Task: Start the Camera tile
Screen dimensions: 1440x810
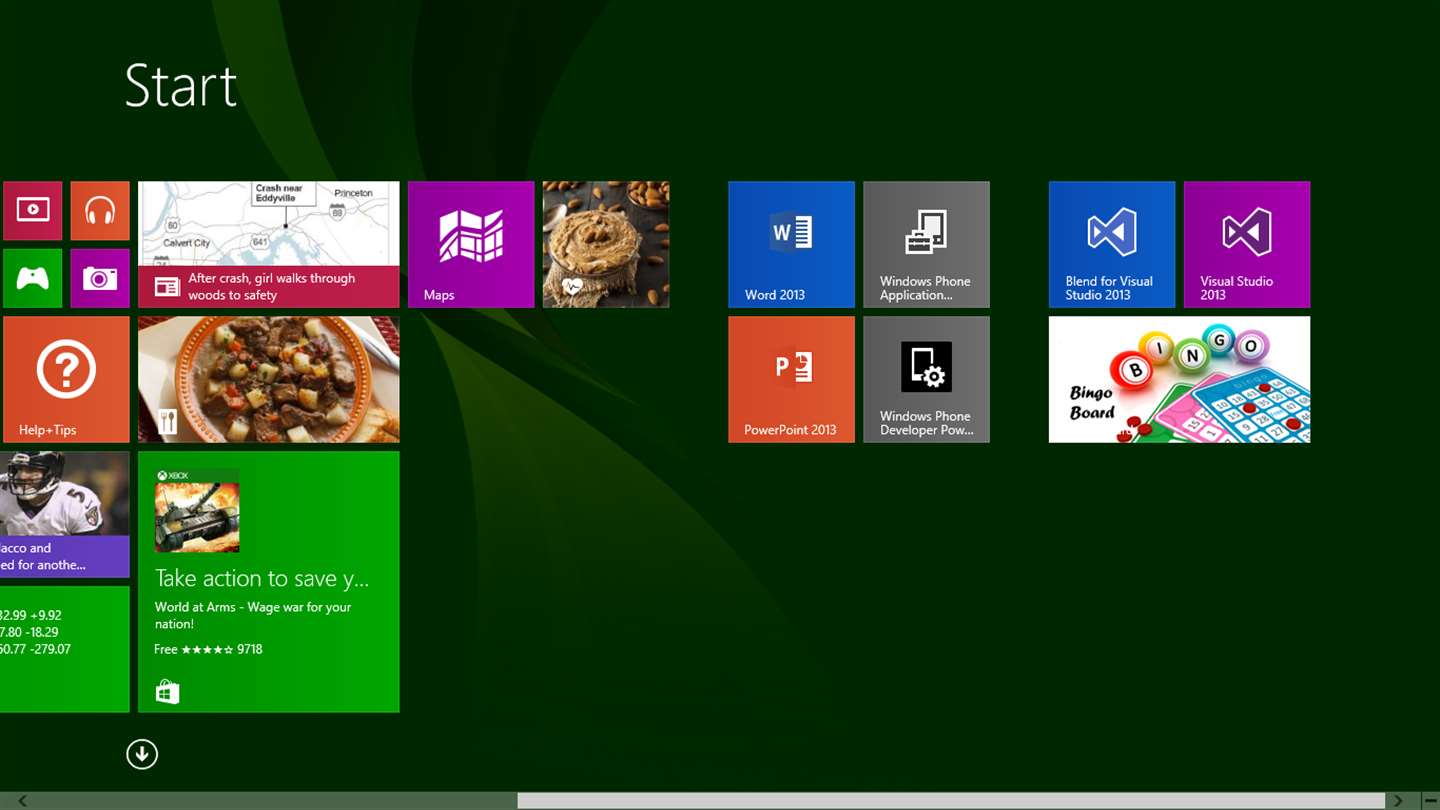Action: [x=100, y=278]
